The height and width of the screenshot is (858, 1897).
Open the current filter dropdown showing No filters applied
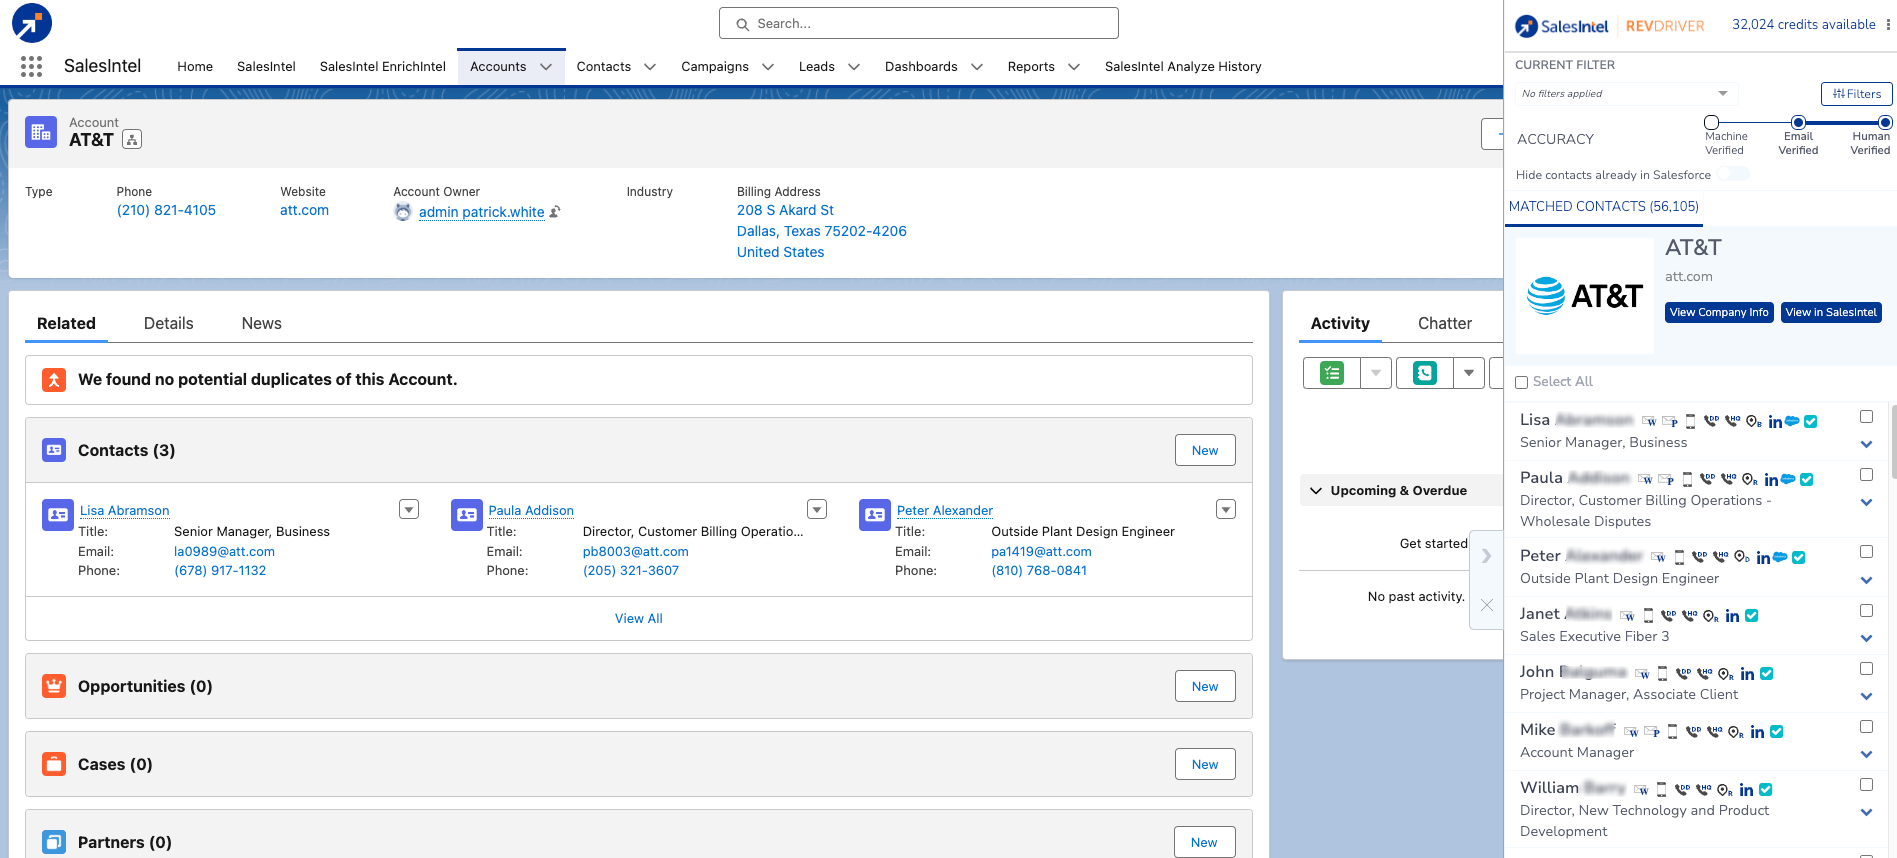click(x=1626, y=94)
